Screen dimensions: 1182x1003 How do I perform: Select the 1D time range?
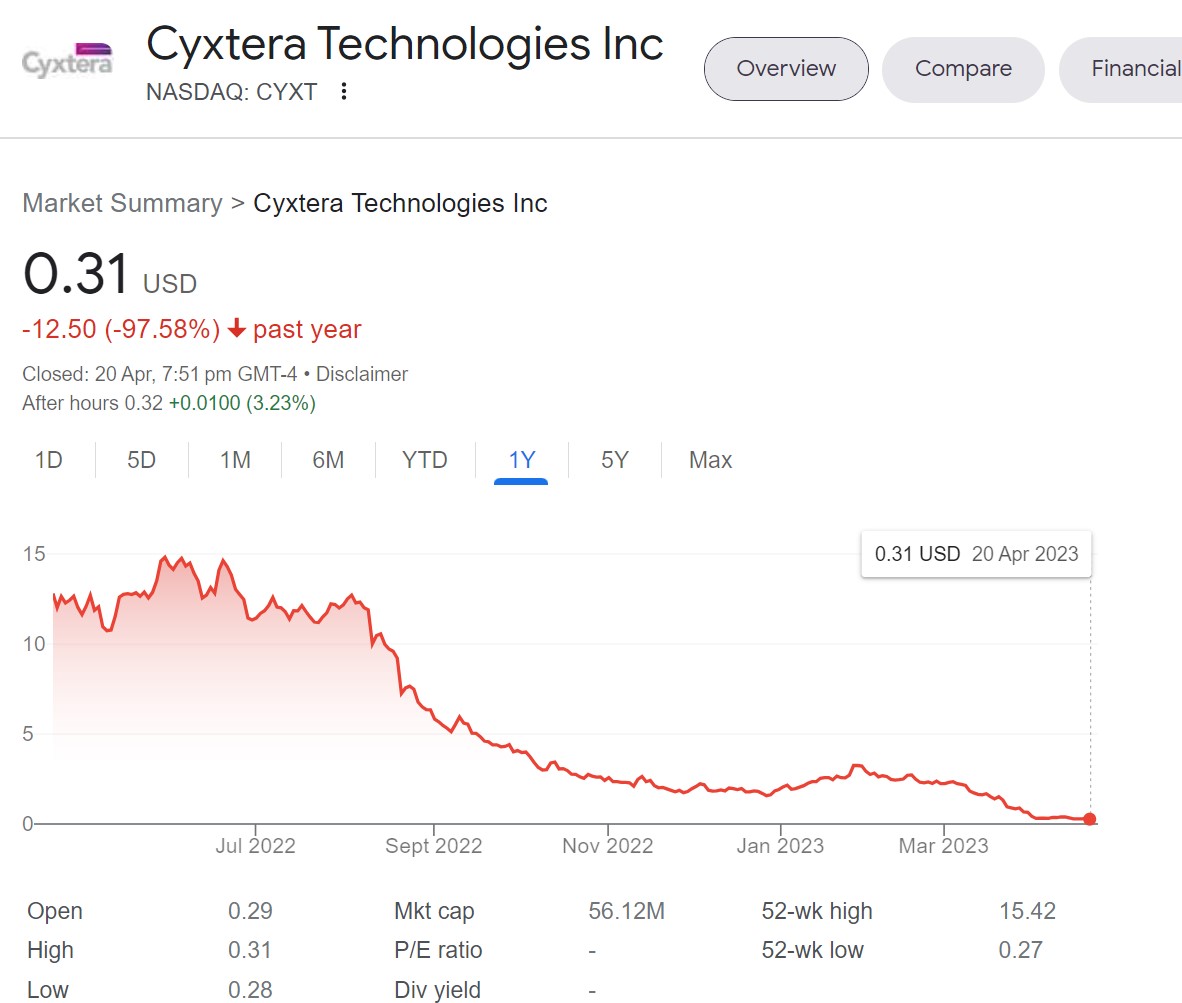point(49,460)
